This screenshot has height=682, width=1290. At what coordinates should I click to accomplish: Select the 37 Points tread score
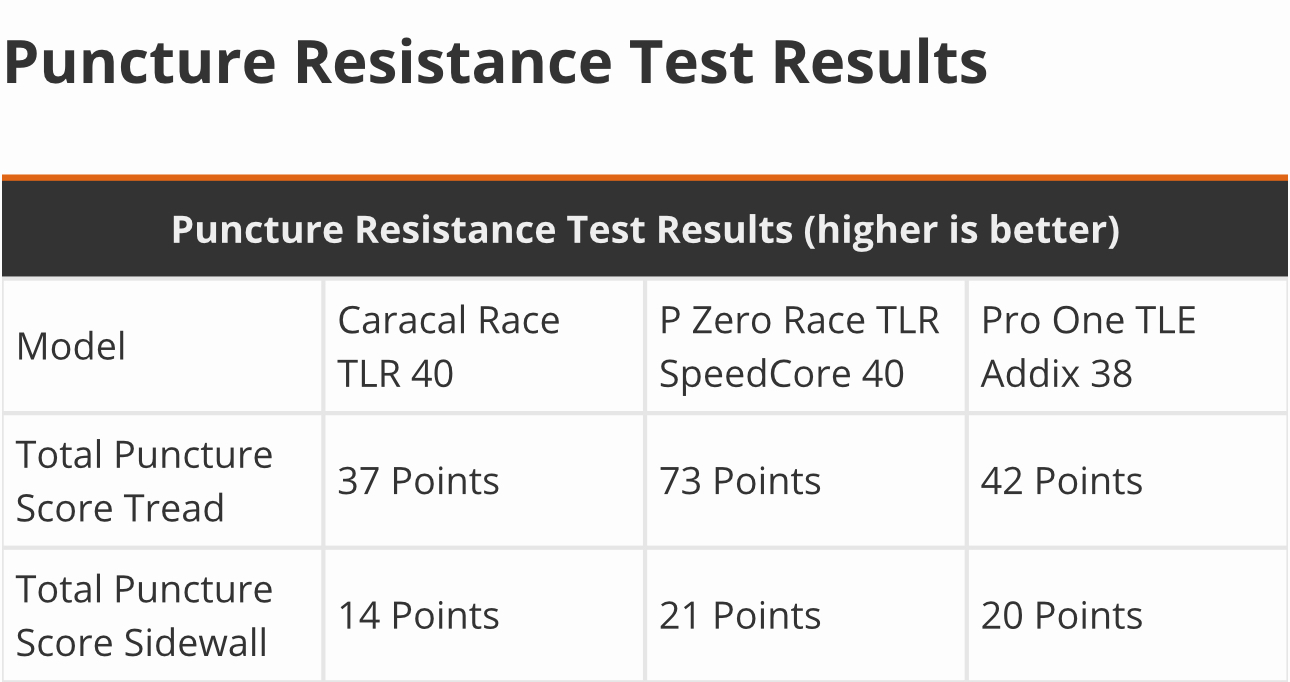point(418,481)
